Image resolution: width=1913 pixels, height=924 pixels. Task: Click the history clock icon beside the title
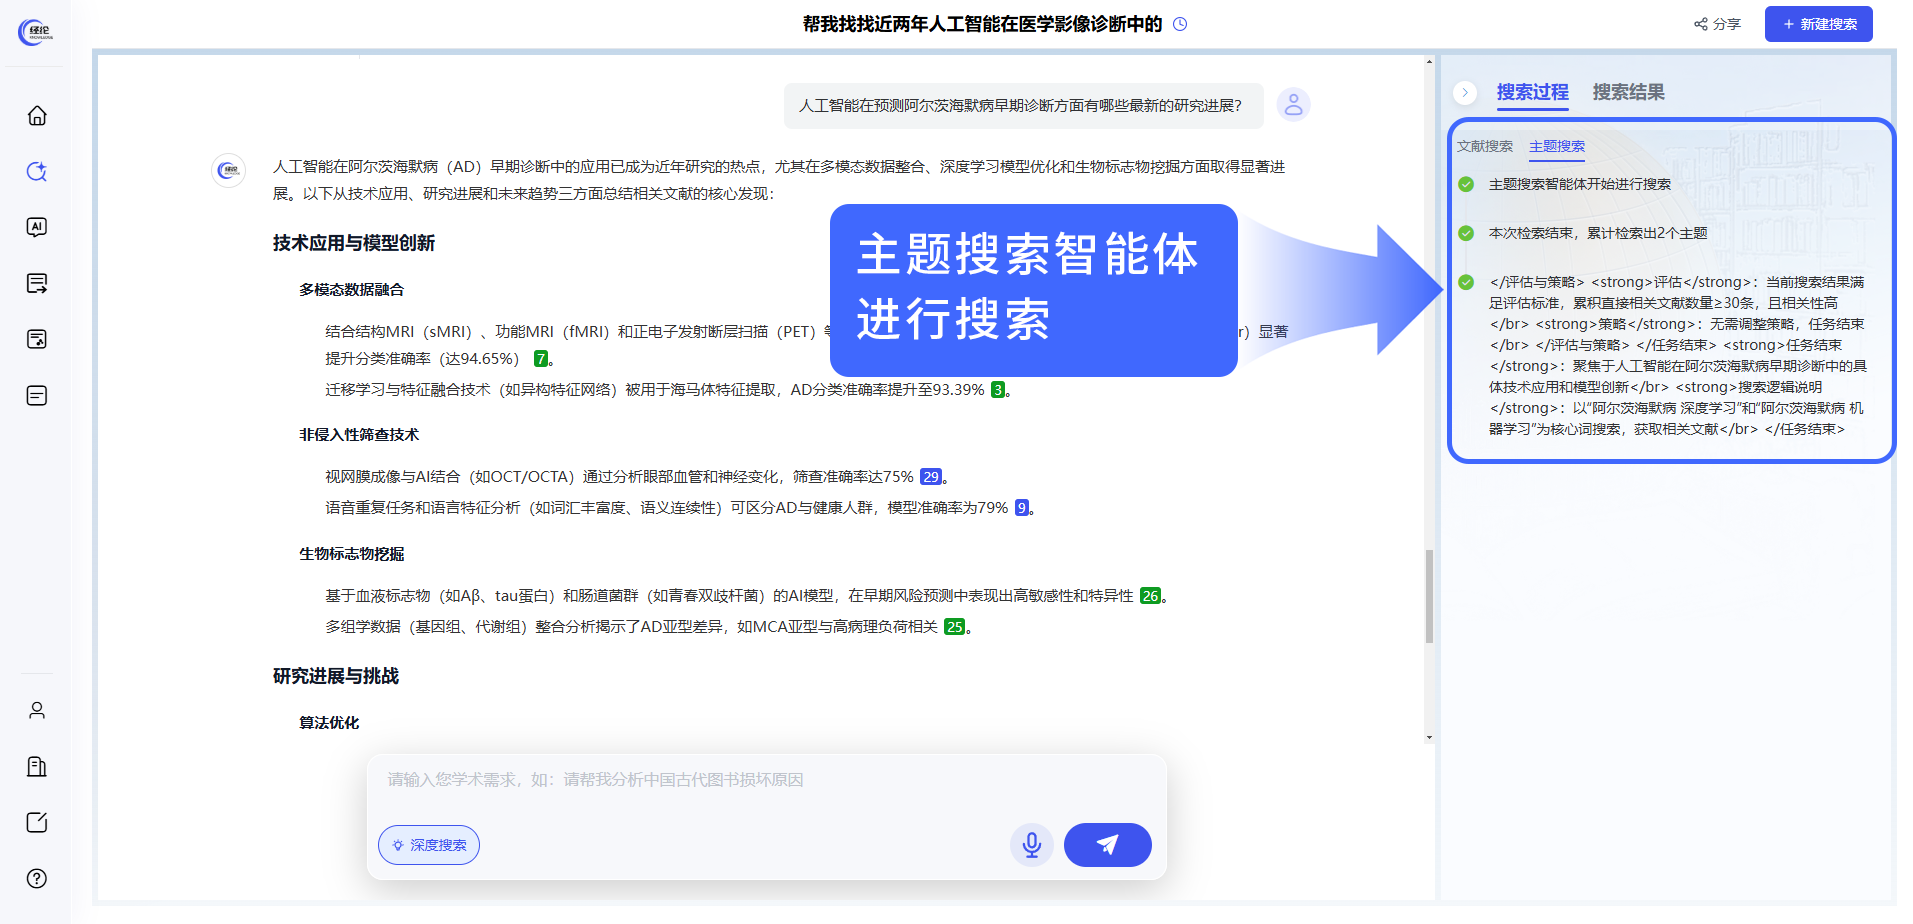[1180, 23]
